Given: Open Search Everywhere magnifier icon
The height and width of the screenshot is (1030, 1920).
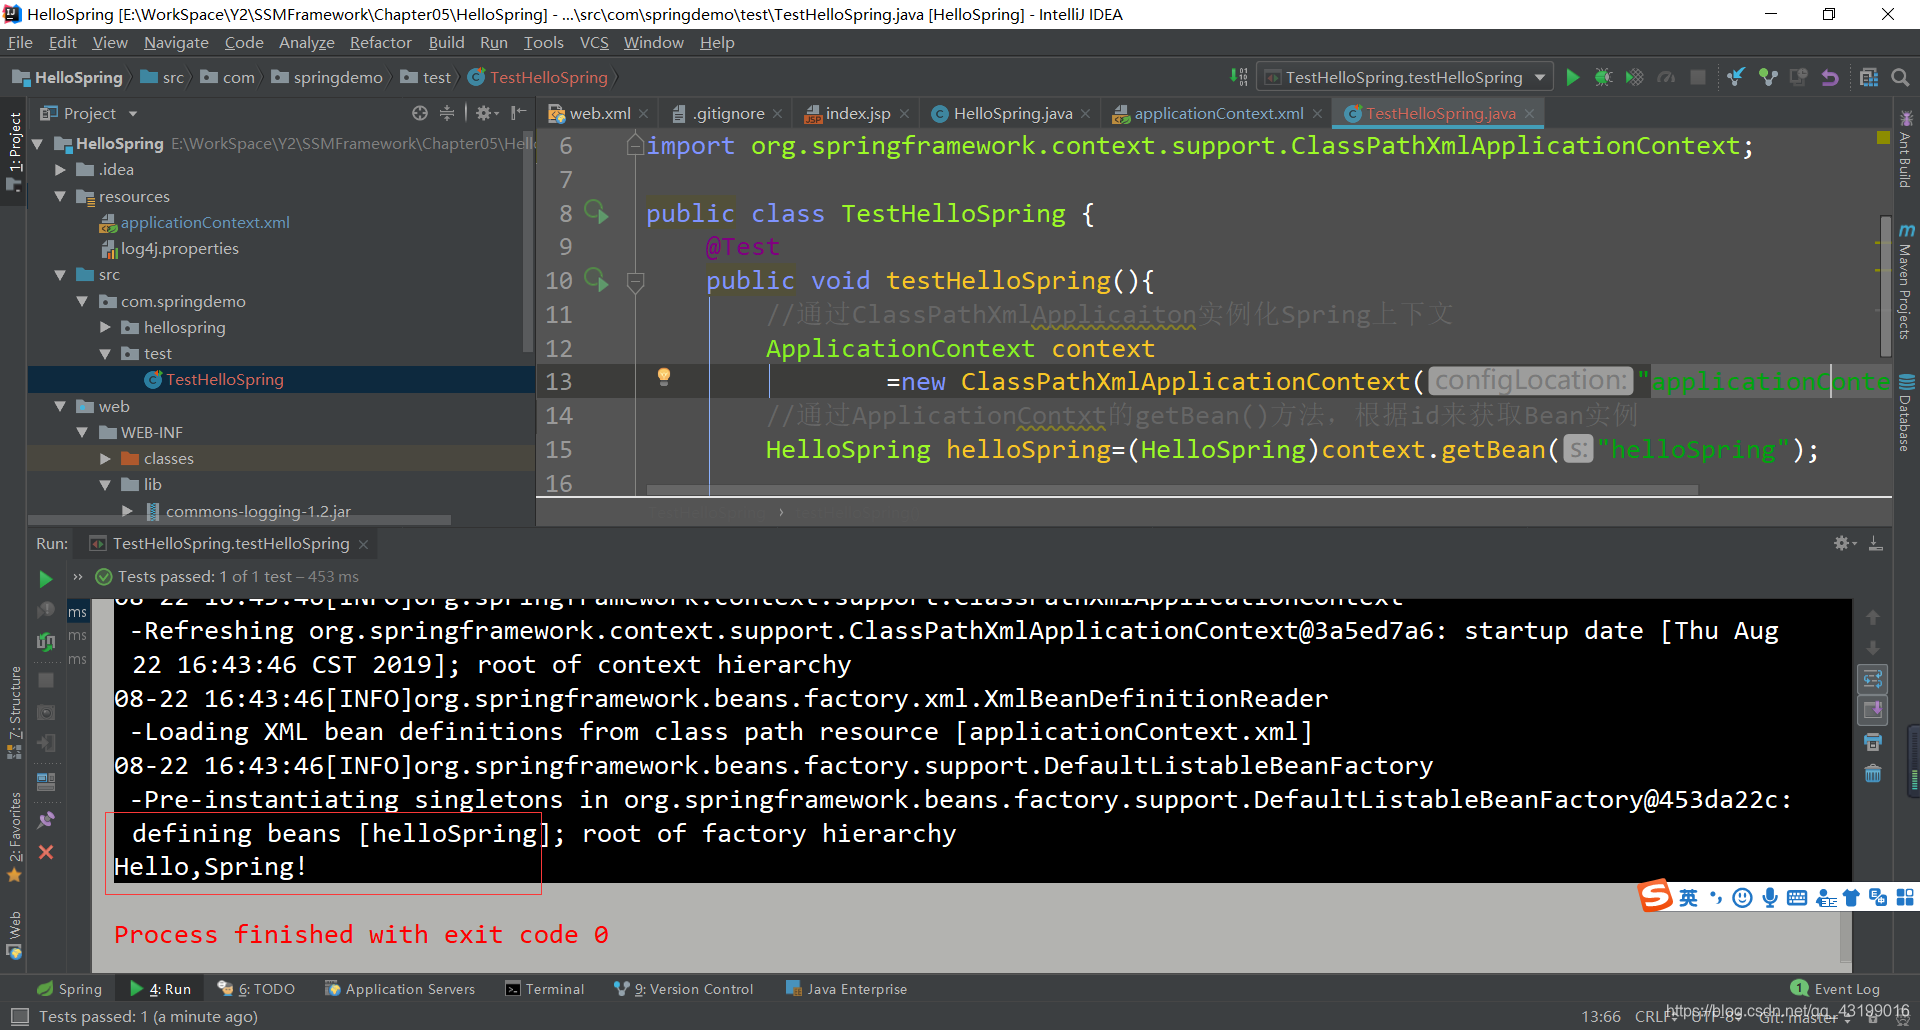Looking at the screenshot, I should pos(1901,76).
